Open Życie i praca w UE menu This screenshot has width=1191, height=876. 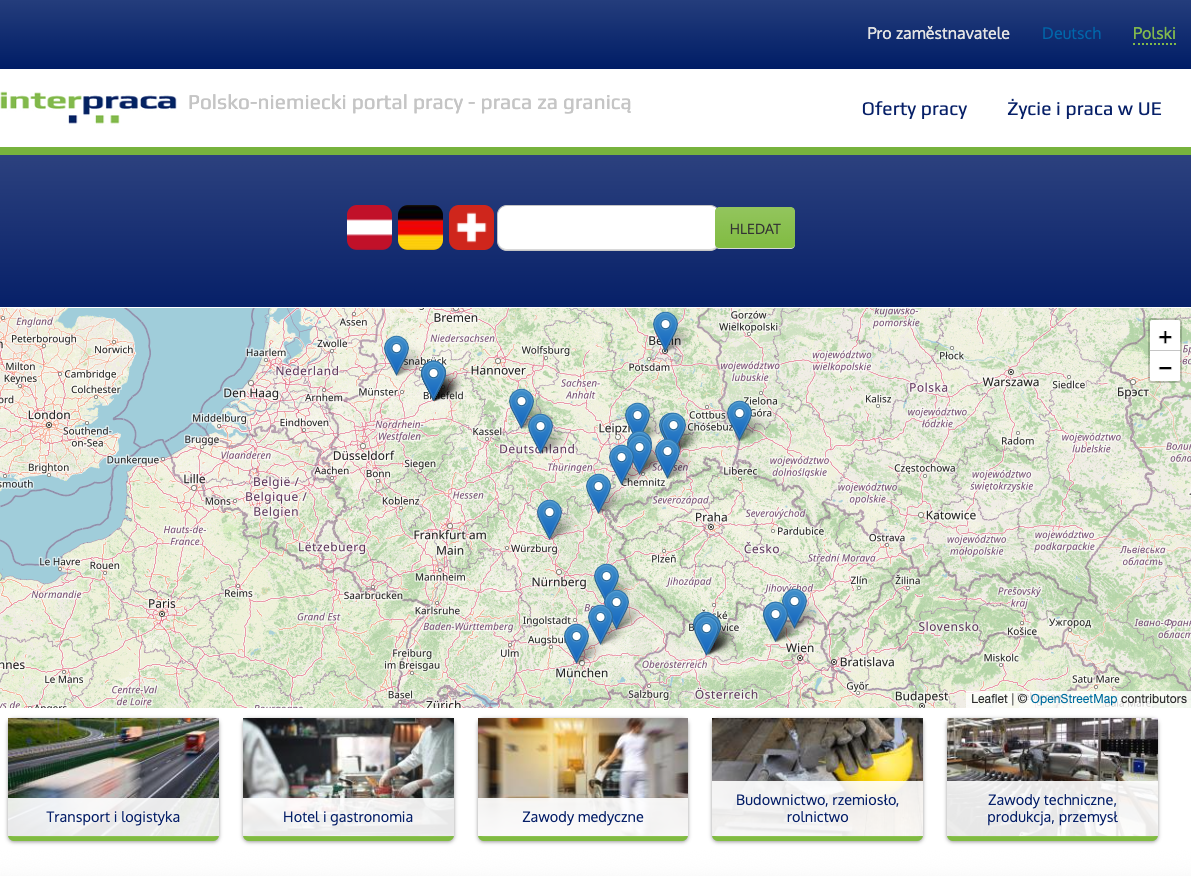click(x=1084, y=109)
